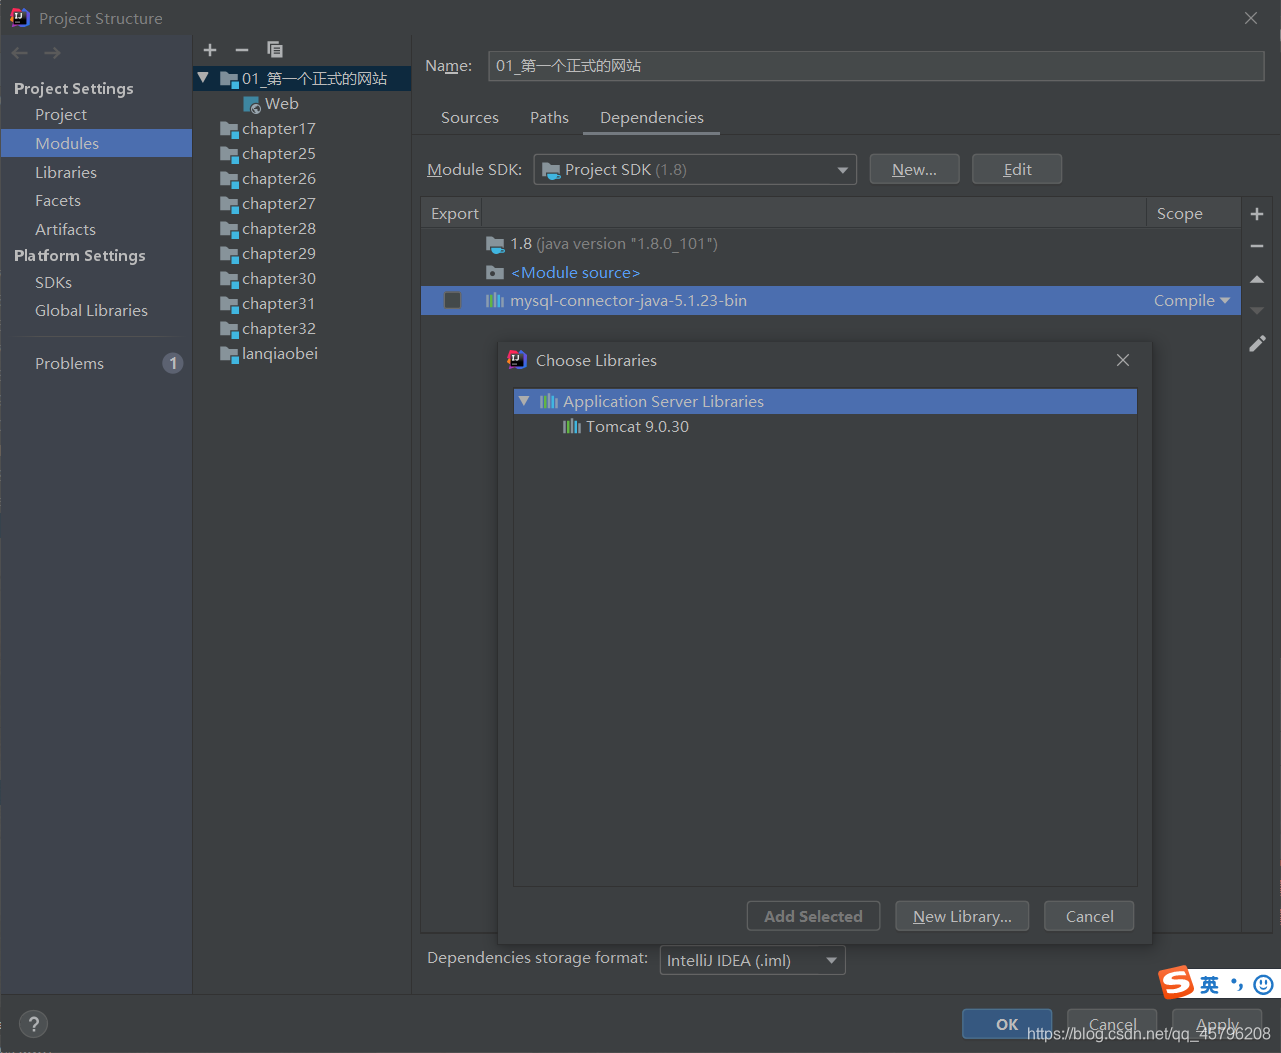Open the Compile scope dropdown

tap(1192, 301)
